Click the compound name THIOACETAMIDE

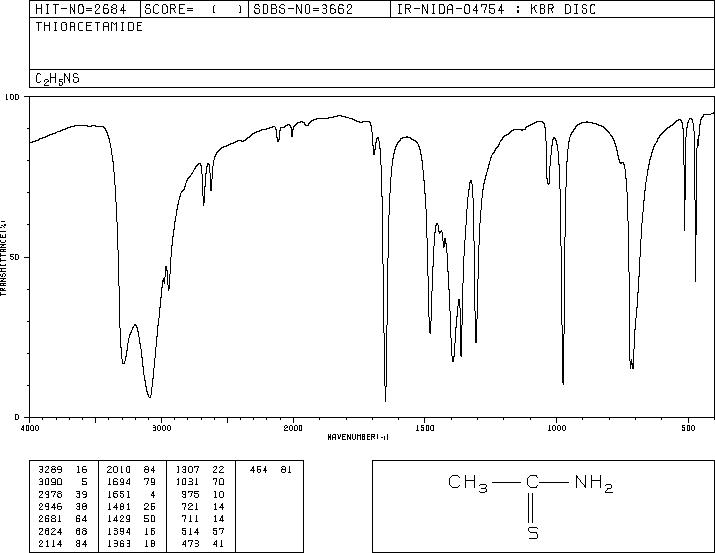point(89,27)
